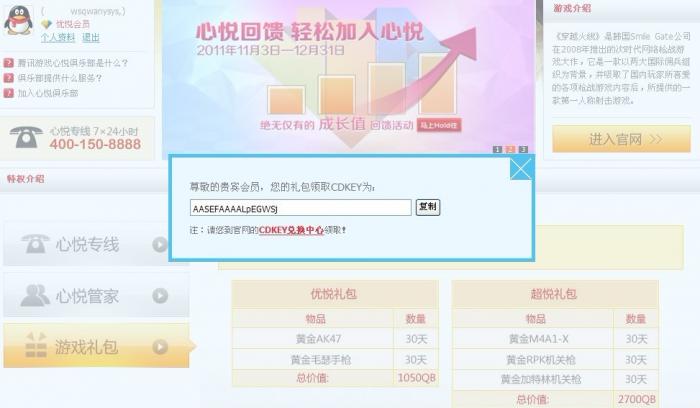Select the 游戏礼包 menu item
Image resolution: width=700 pixels, height=408 pixels.
tap(96, 346)
